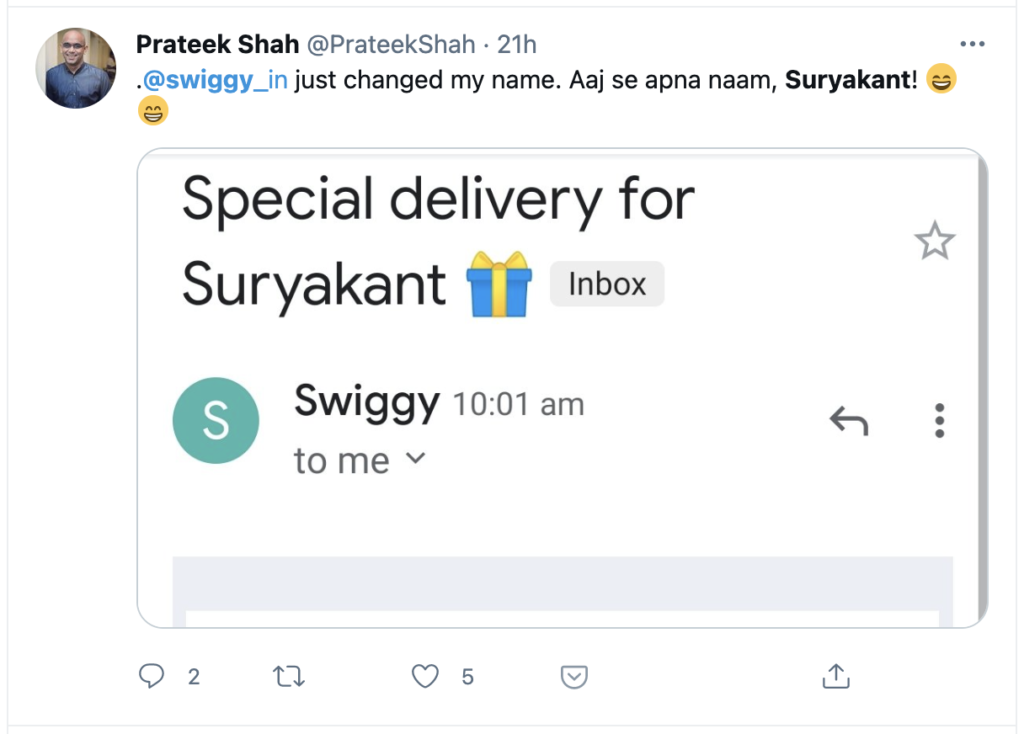1024x734 pixels.
Task: Click the 21h tweet timestamp
Action: tap(518, 45)
